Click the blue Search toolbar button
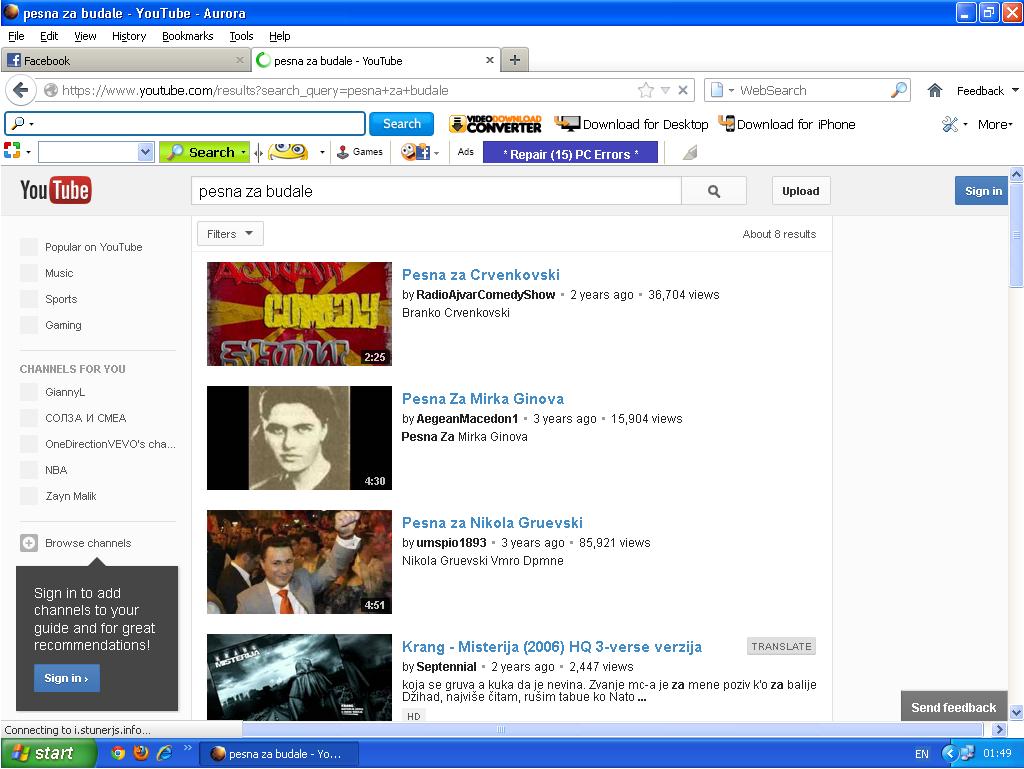Screen dimensions: 1024x769 pos(402,123)
